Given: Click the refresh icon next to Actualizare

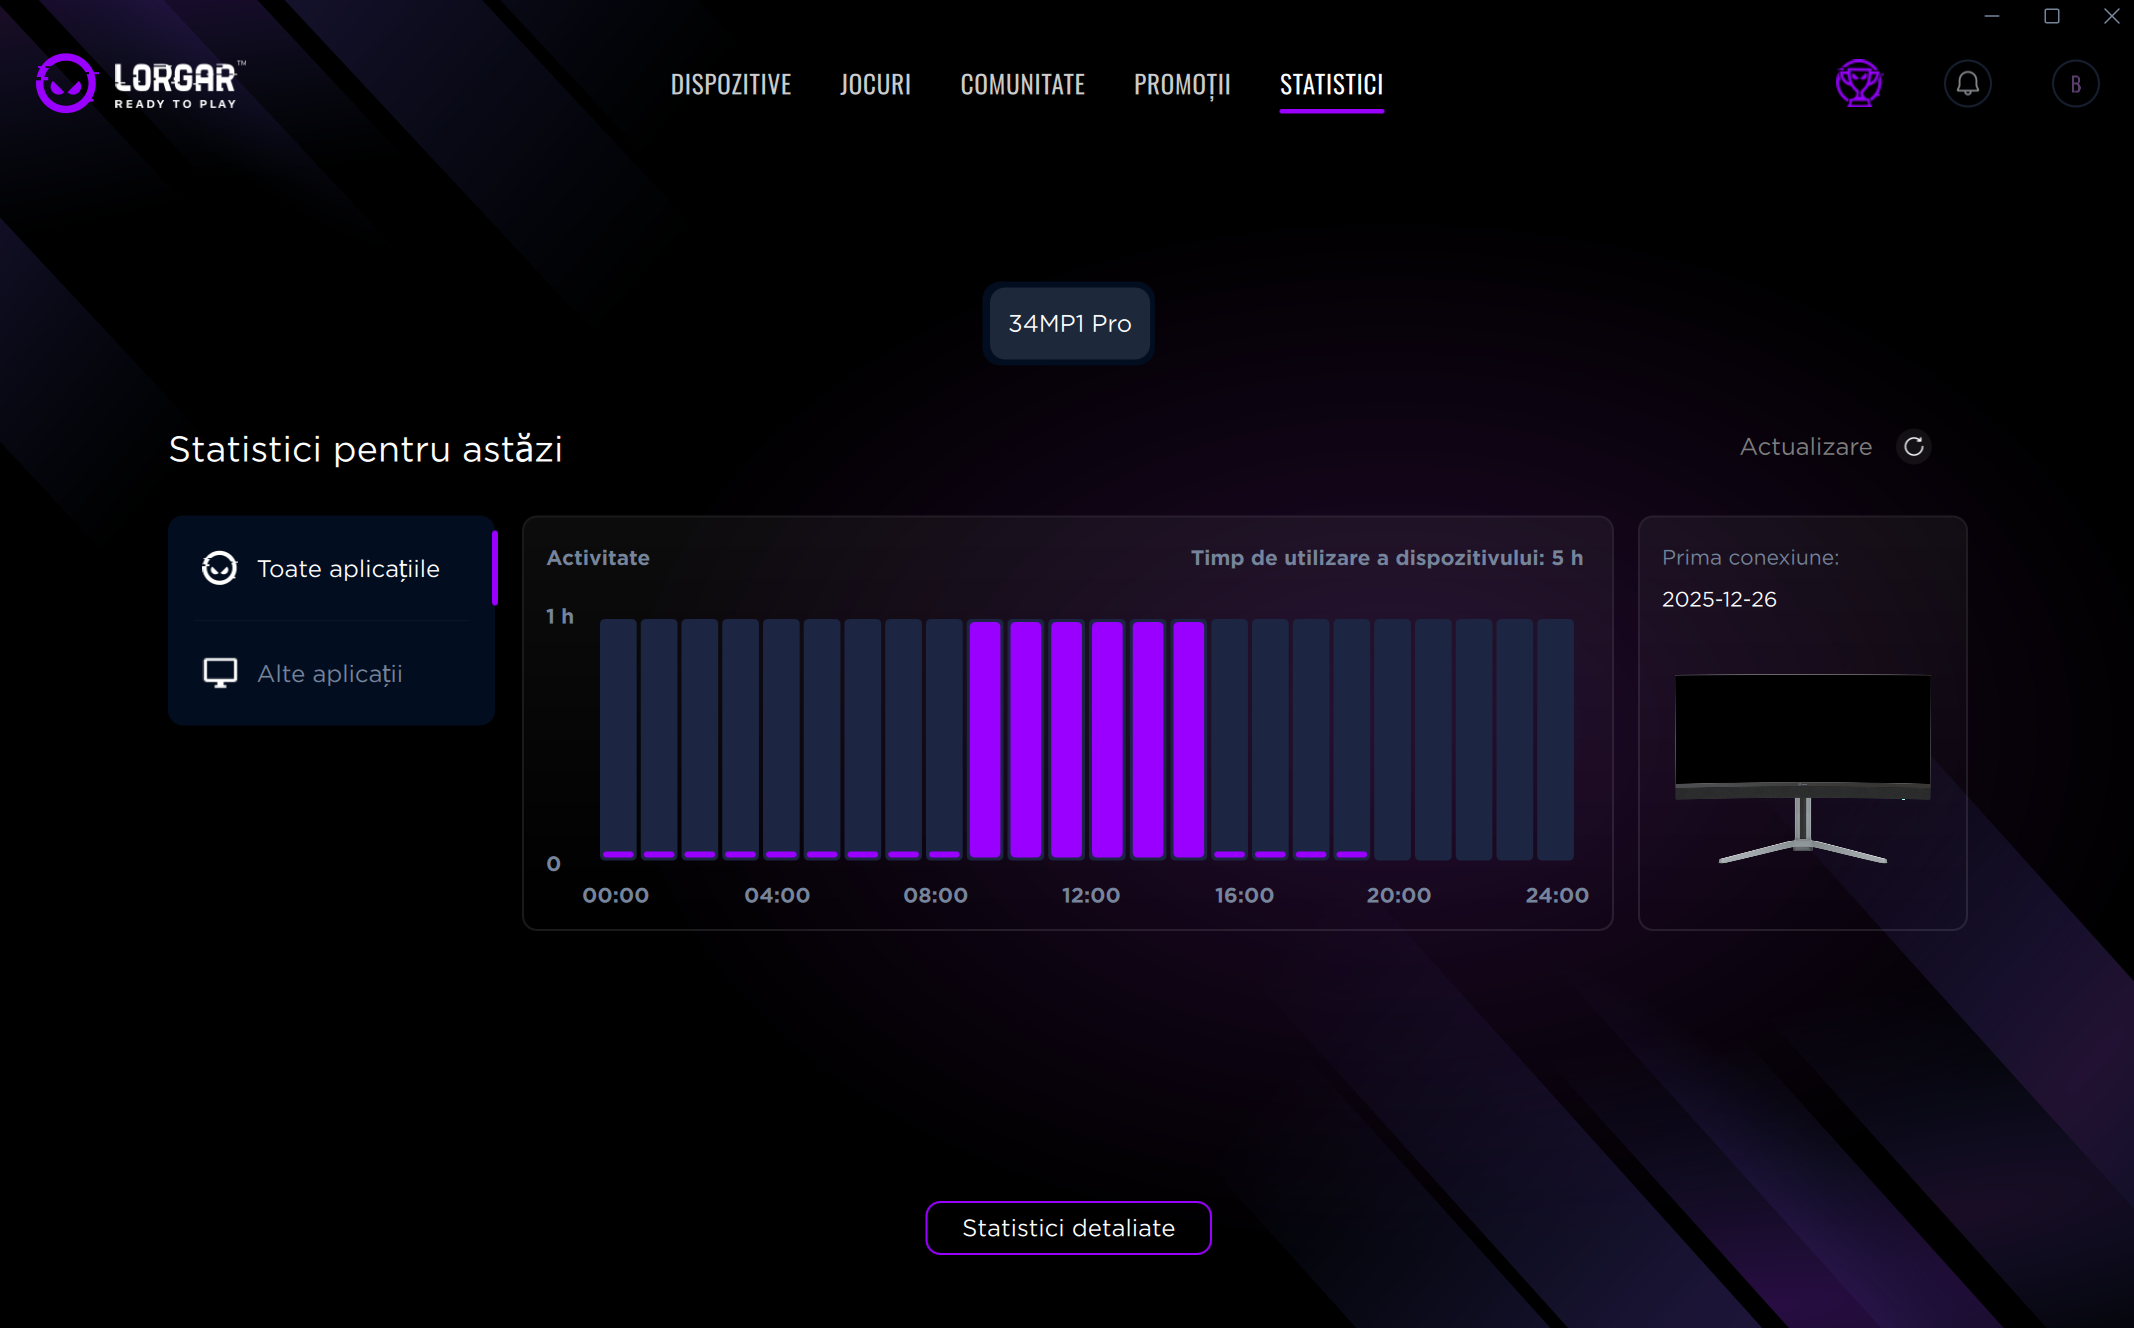Looking at the screenshot, I should (x=1913, y=446).
